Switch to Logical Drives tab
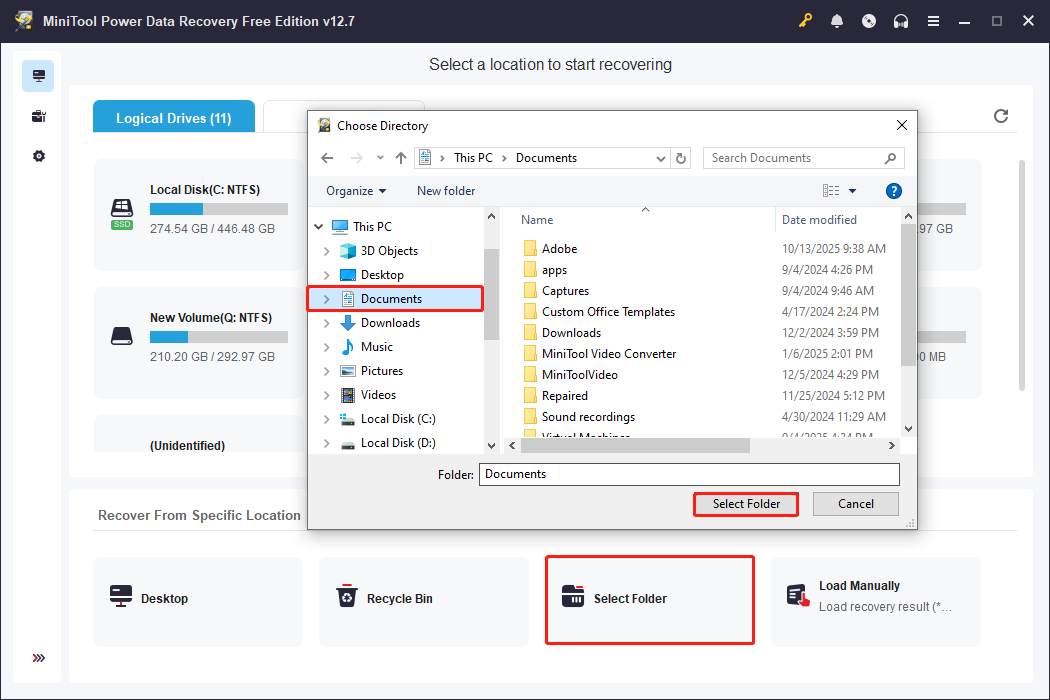 [173, 118]
